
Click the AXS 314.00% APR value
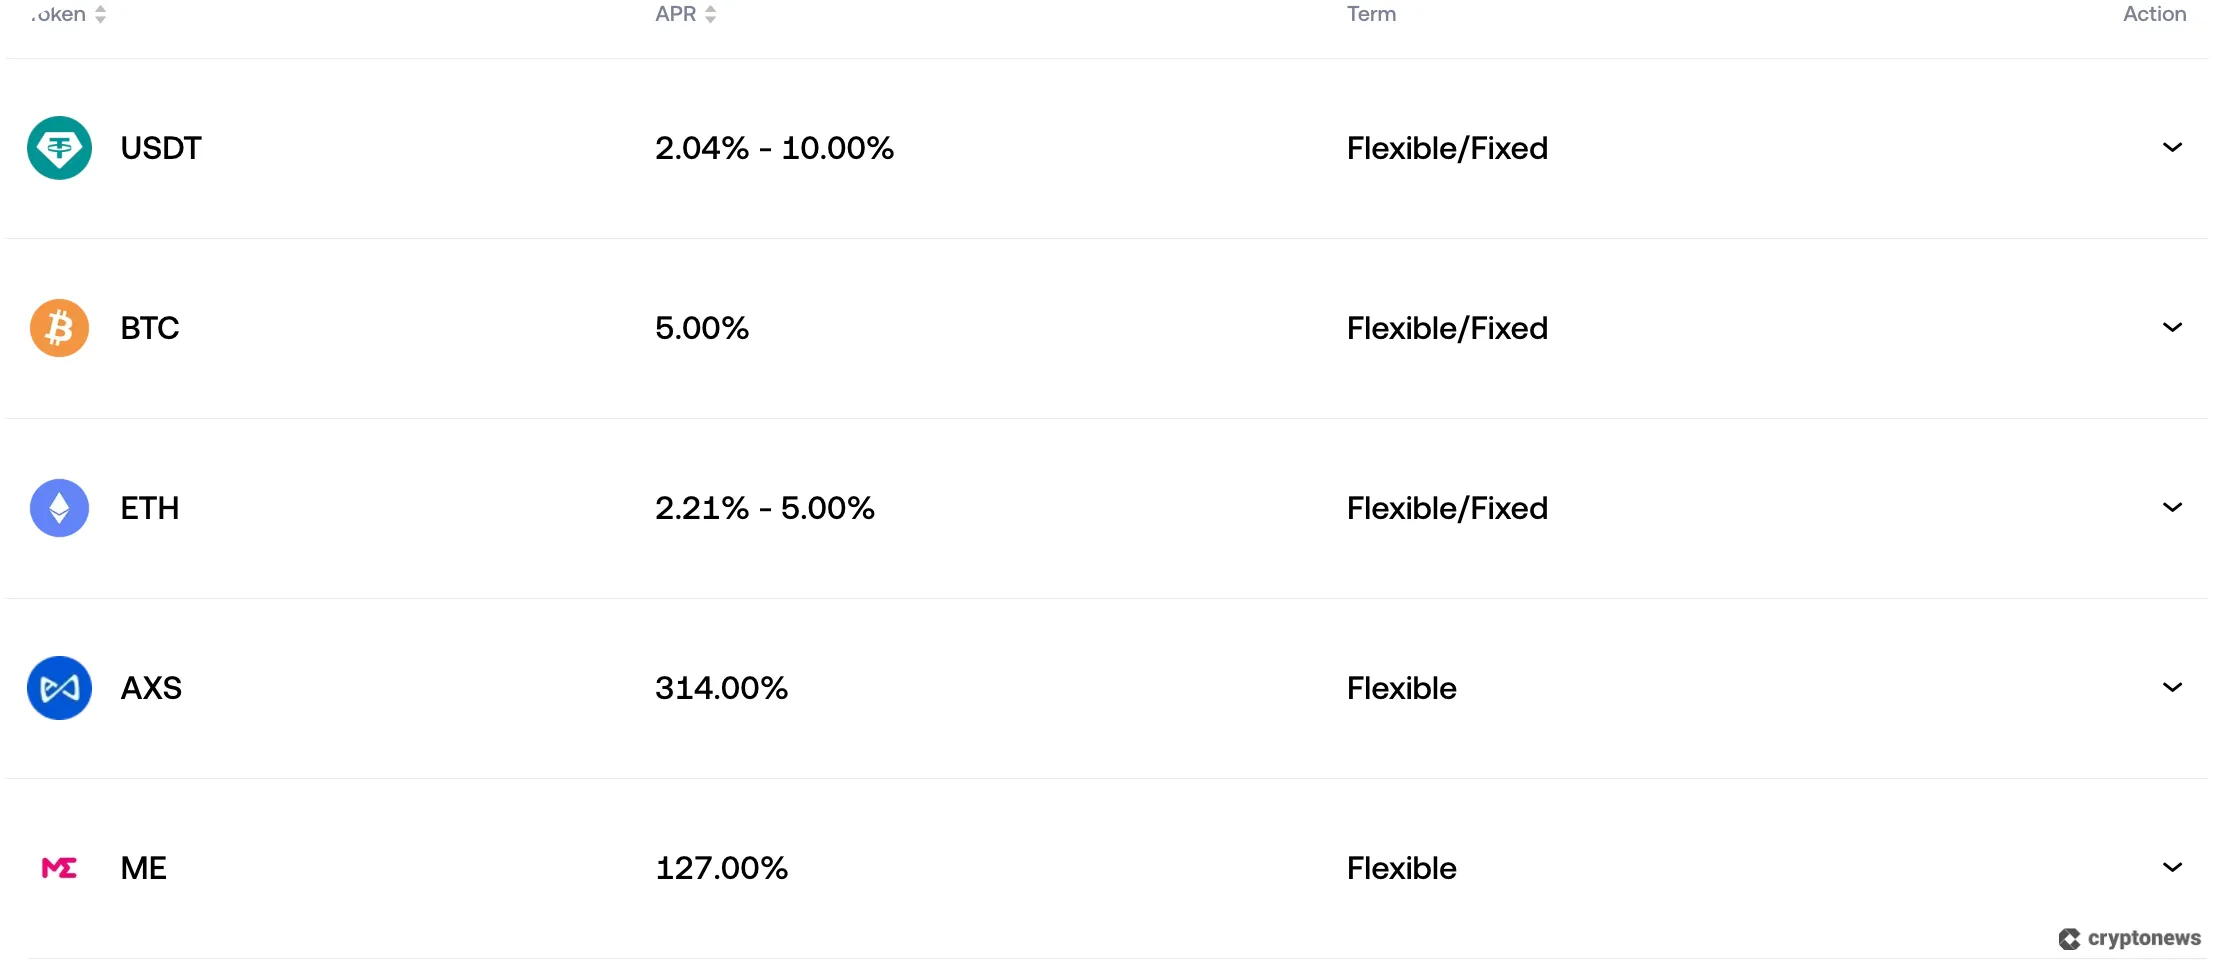(721, 688)
